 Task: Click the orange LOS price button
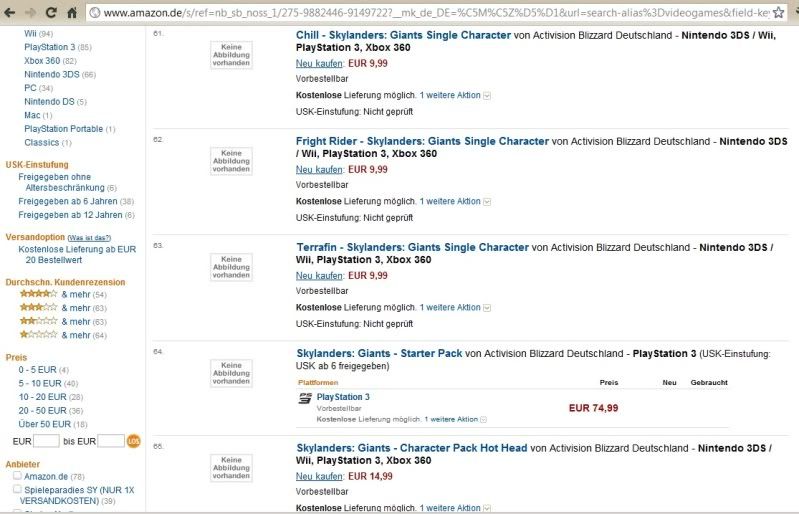click(133, 441)
